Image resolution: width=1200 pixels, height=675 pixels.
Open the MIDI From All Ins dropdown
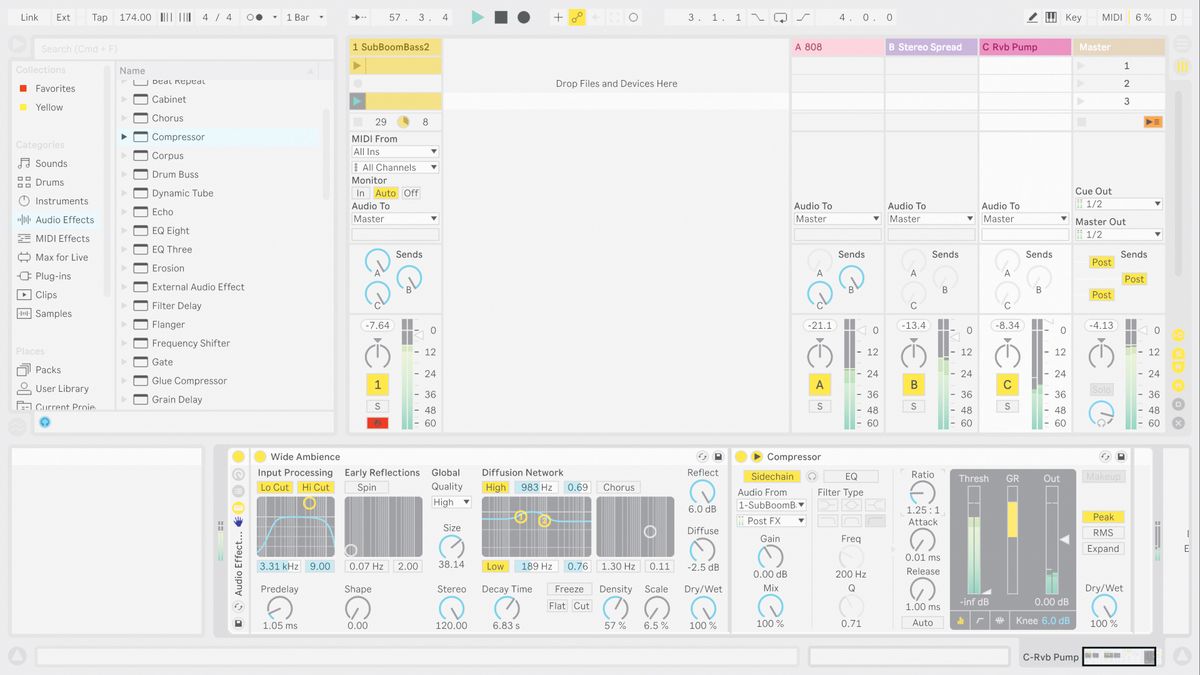tap(394, 152)
